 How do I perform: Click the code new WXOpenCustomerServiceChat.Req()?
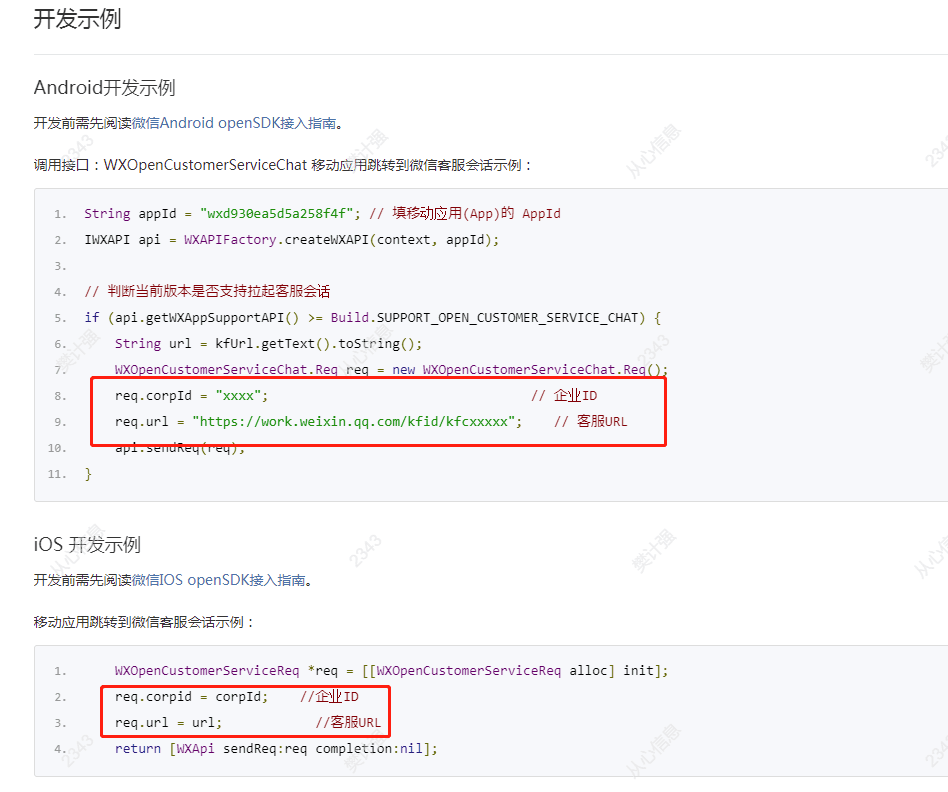click(x=530, y=369)
